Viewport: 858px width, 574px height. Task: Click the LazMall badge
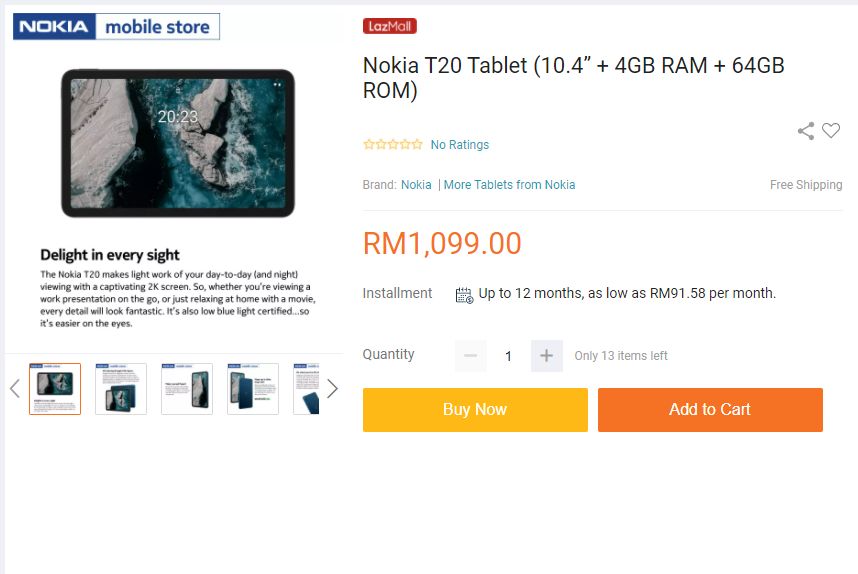[390, 26]
